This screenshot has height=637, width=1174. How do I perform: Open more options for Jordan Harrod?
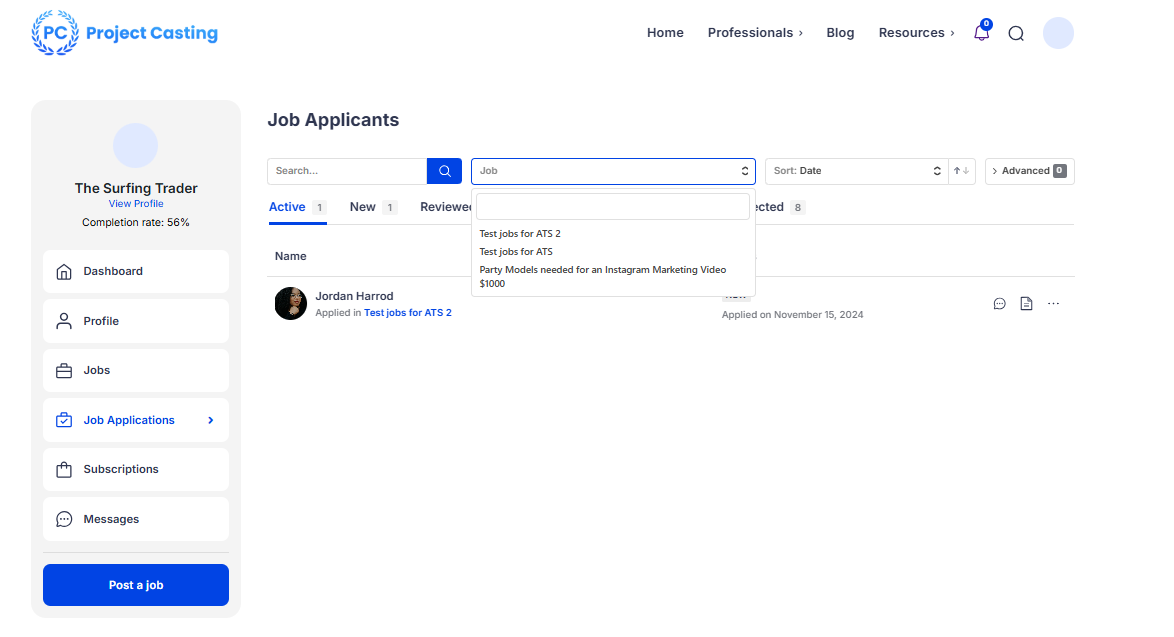(1053, 304)
